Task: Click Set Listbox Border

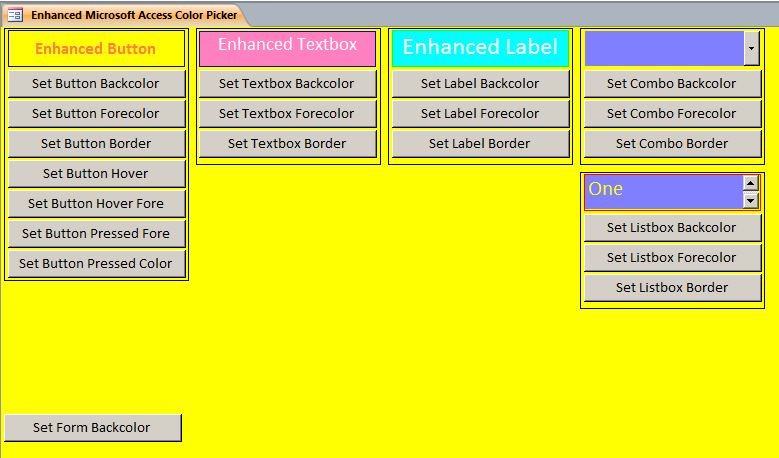Action: tap(673, 288)
